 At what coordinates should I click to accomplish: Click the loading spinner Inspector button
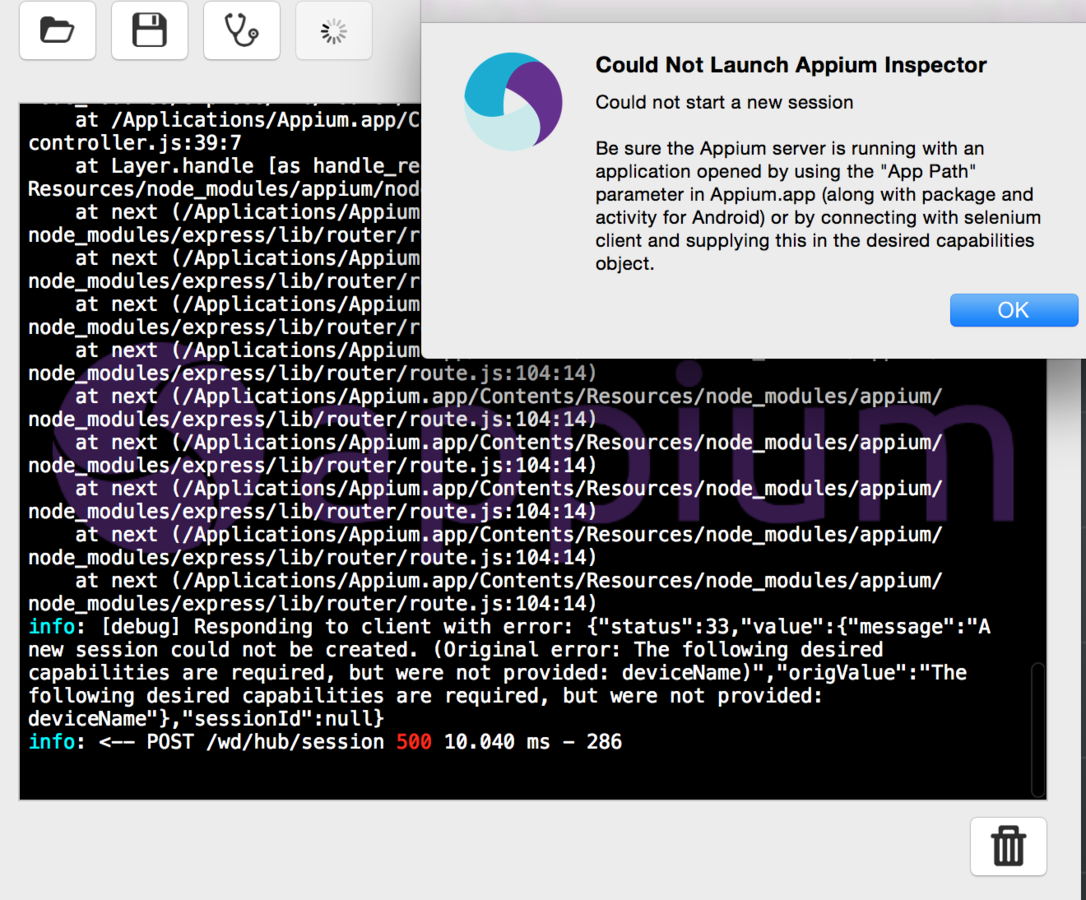[334, 30]
